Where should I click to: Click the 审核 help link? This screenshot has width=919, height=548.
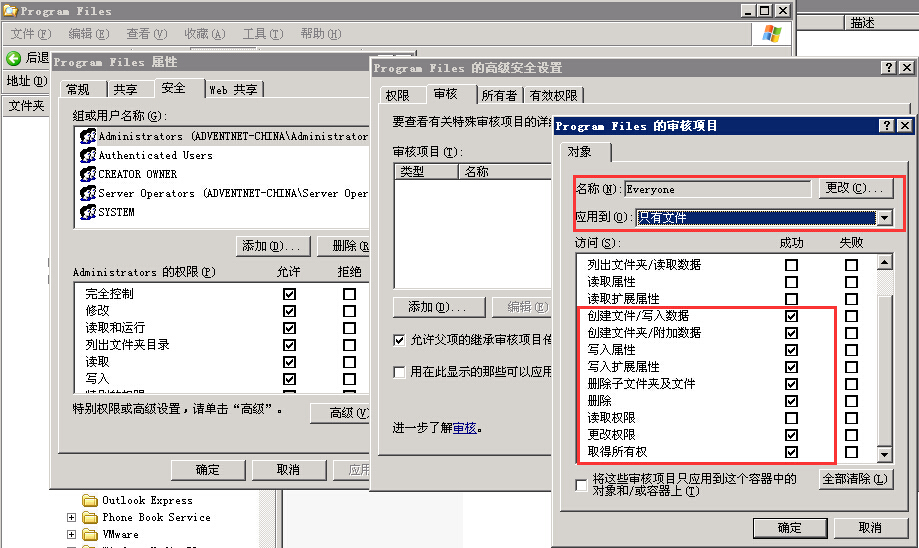(464, 428)
